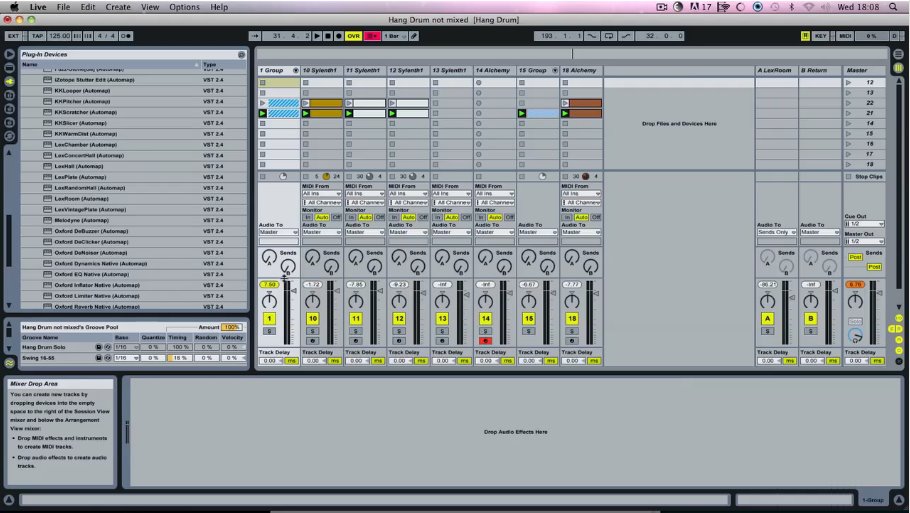Open the Edit menu
The height and width of the screenshot is (513, 910).
88,7
